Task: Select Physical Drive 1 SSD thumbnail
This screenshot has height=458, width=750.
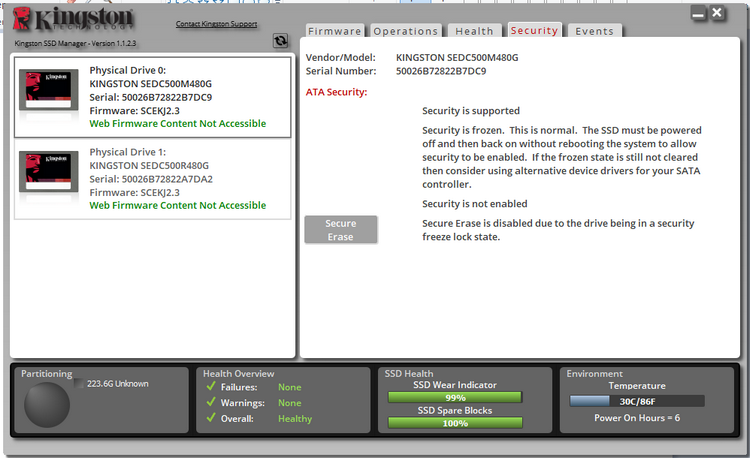Action: [48, 172]
